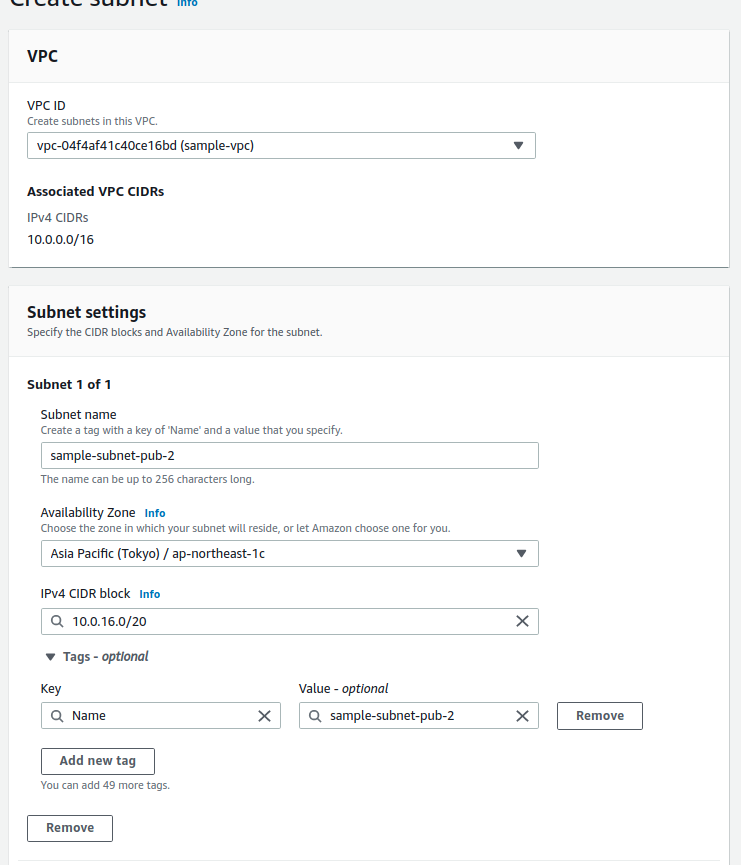The image size is (741, 865).
Task: Collapse the Tags optional section
Action: click(x=50, y=657)
